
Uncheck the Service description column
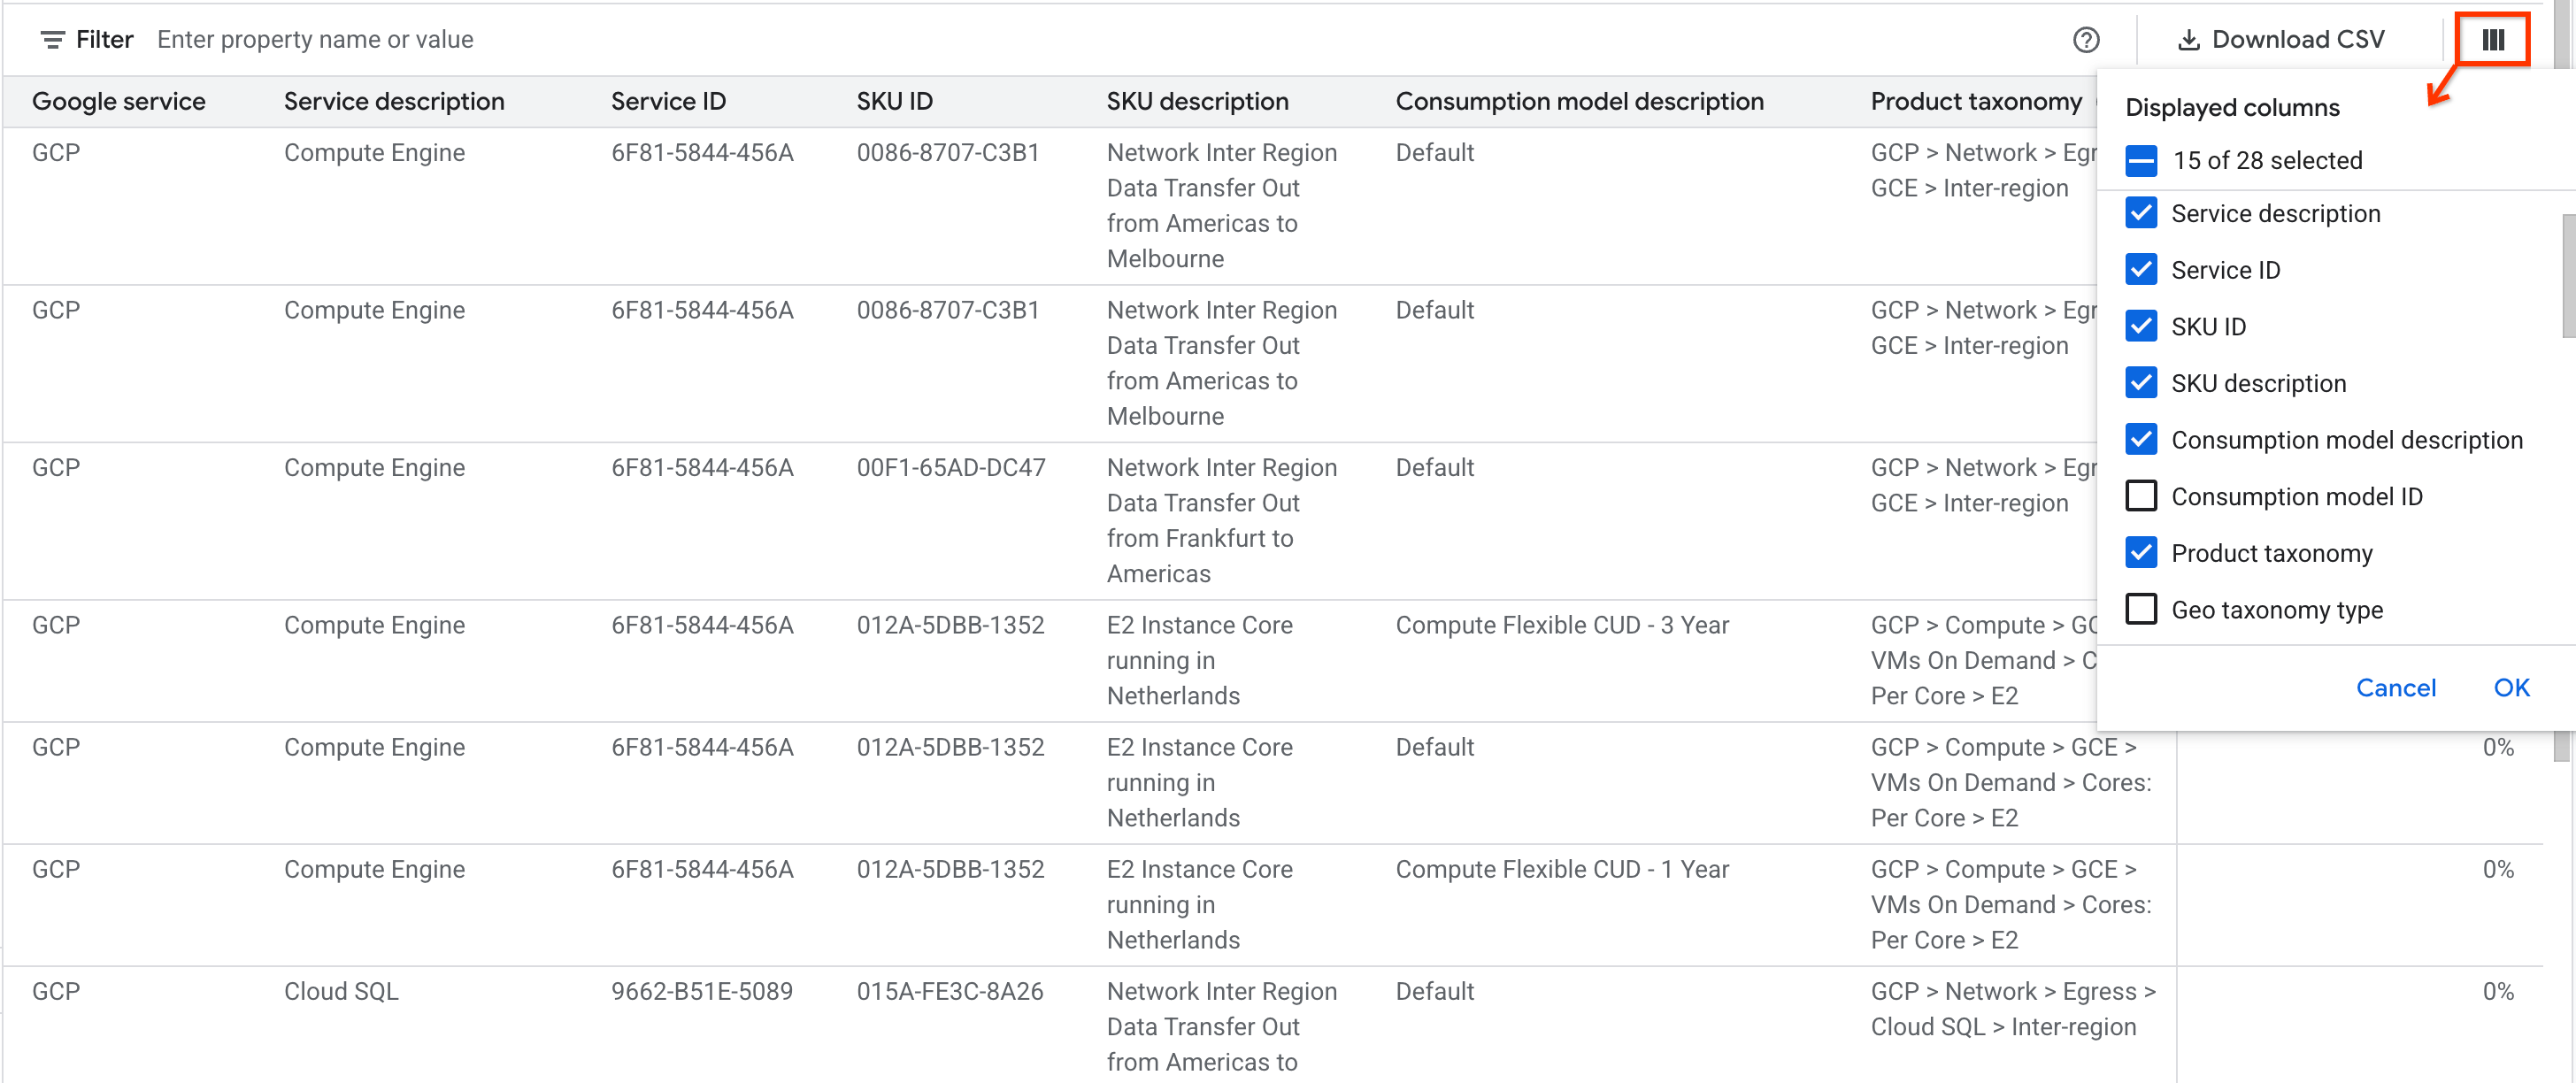pyautogui.click(x=2141, y=213)
